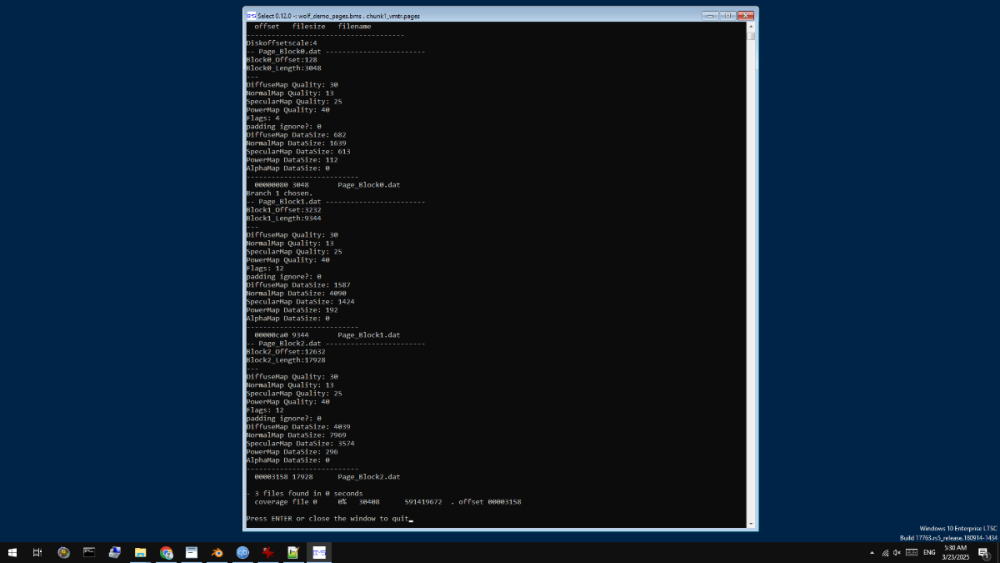Viewport: 1000px width, 563px height.
Task: Open Blender from the taskbar
Action: (x=217, y=552)
